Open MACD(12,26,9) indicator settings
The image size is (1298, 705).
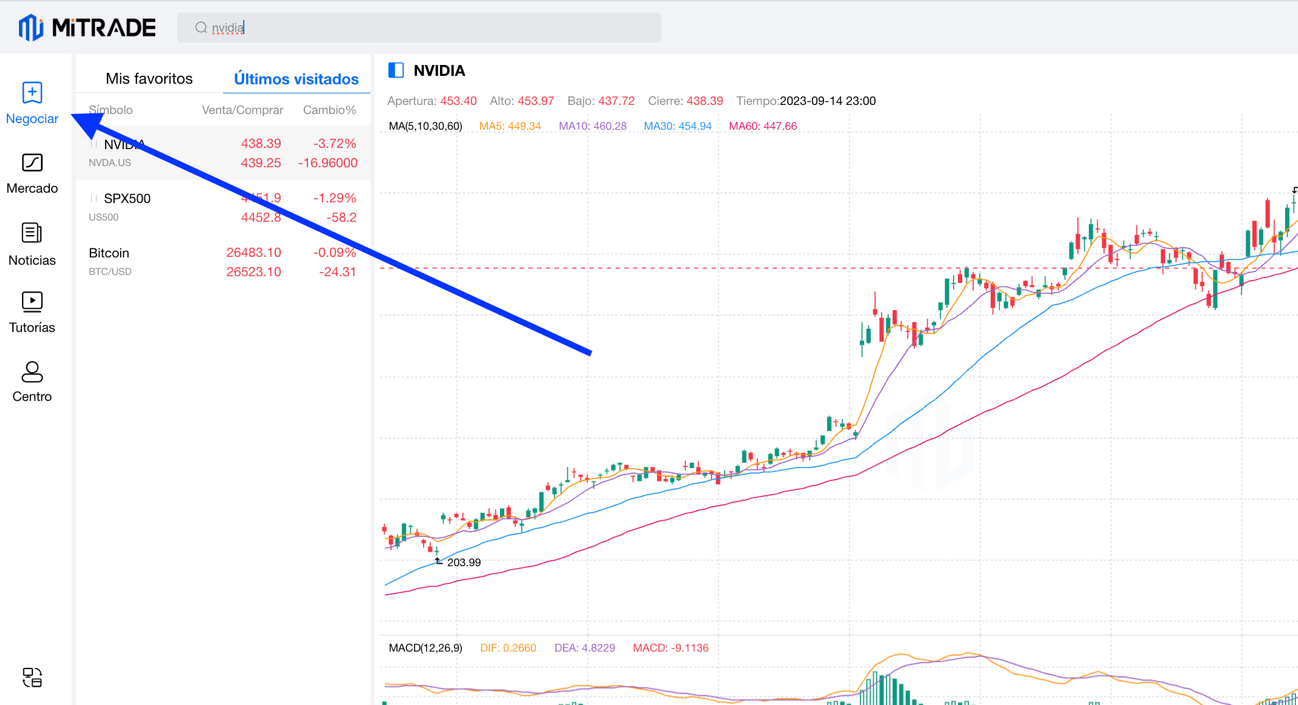tap(425, 648)
